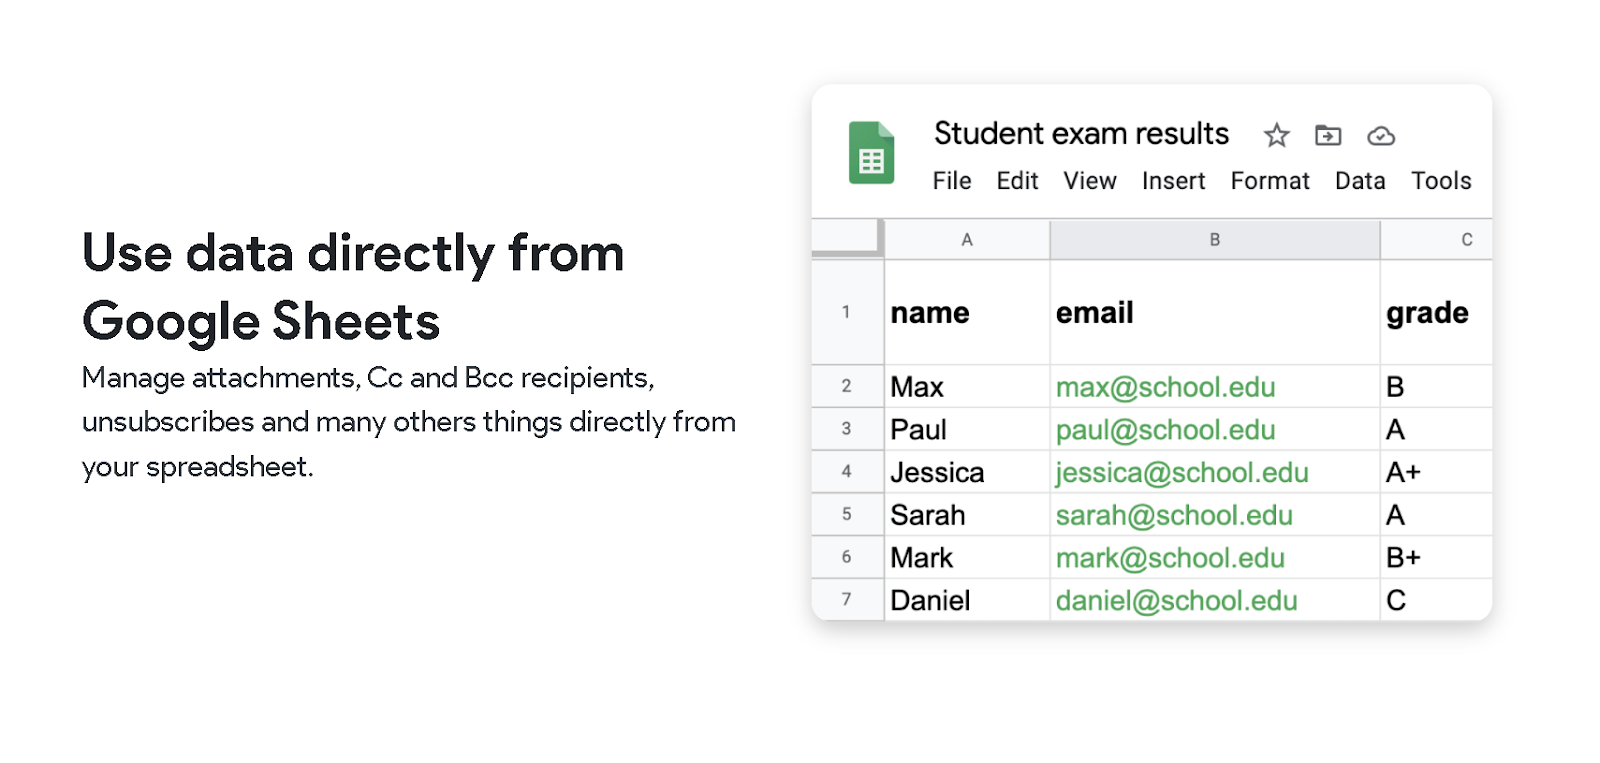Image resolution: width=1600 pixels, height=763 pixels.
Task: Open the Tools menu
Action: tap(1440, 181)
